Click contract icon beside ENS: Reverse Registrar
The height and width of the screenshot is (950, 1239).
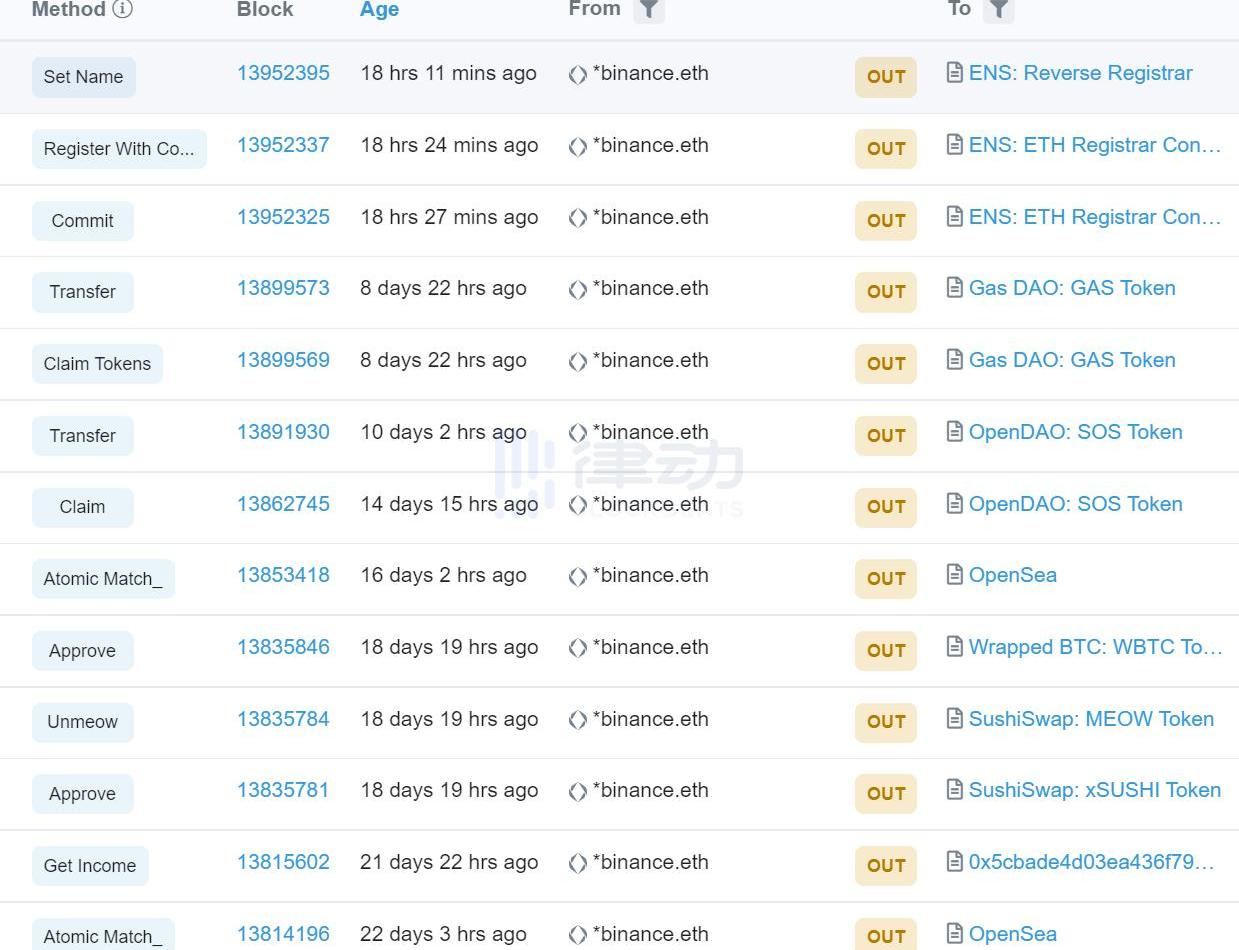click(955, 73)
